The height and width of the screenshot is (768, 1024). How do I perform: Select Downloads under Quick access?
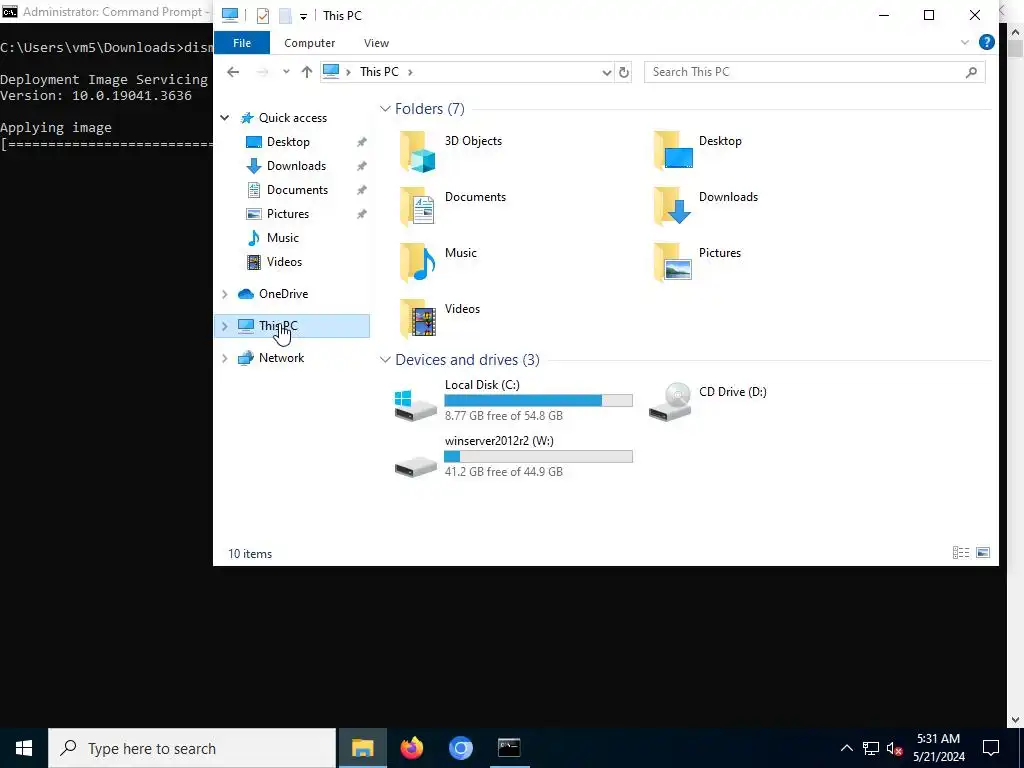tap(296, 166)
